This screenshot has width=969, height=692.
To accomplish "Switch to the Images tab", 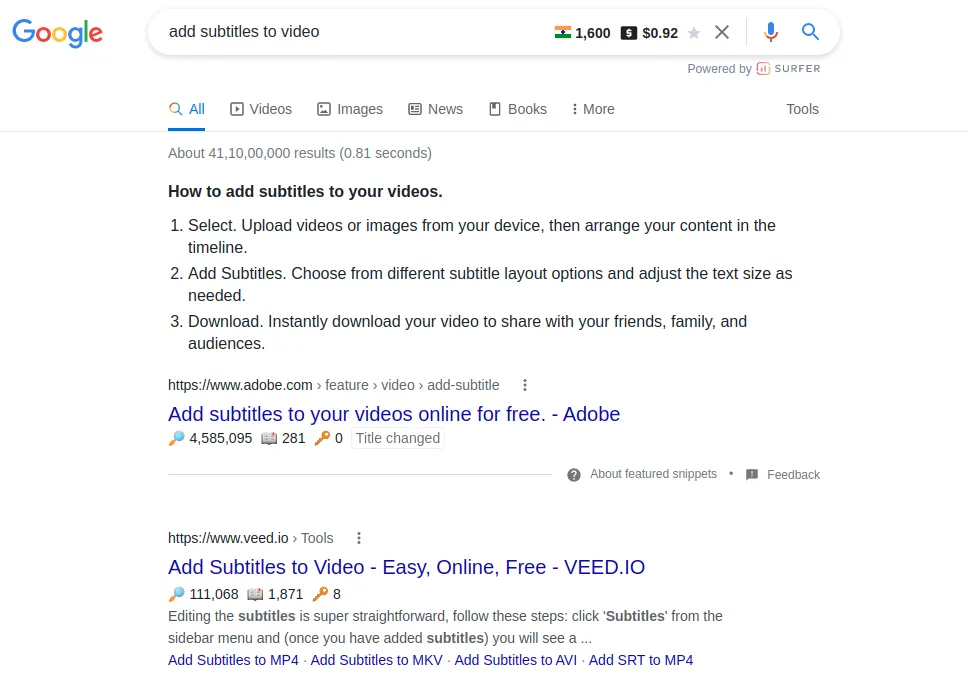I will (350, 109).
